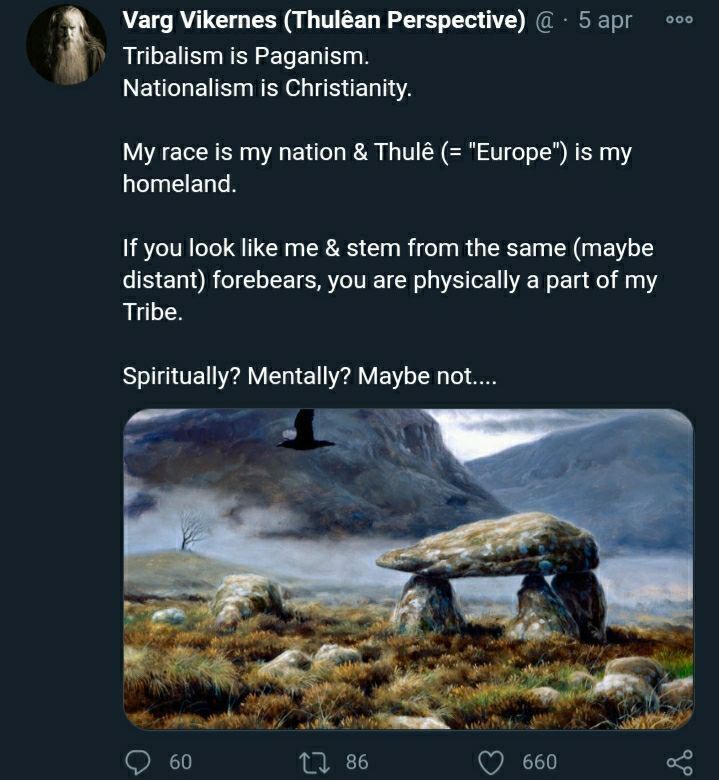Open the share icon for this tweet
The height and width of the screenshot is (780, 719).
679,762
